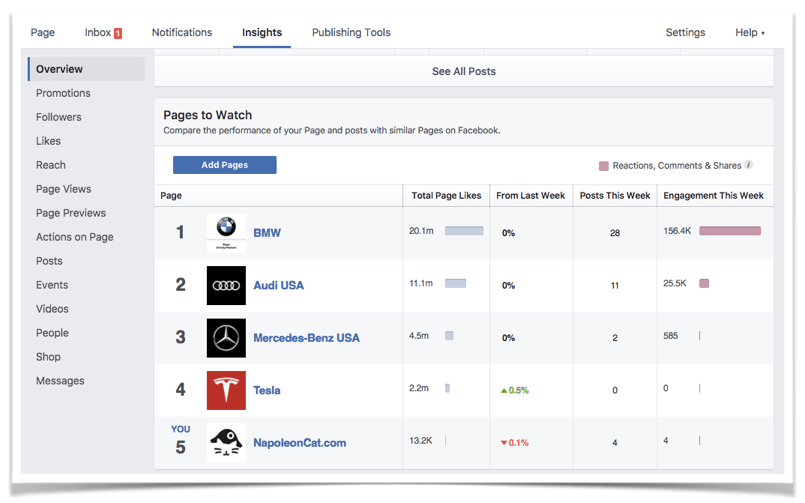This screenshot has width=805, height=503.
Task: Click the Total Page Likes column header
Action: (446, 196)
